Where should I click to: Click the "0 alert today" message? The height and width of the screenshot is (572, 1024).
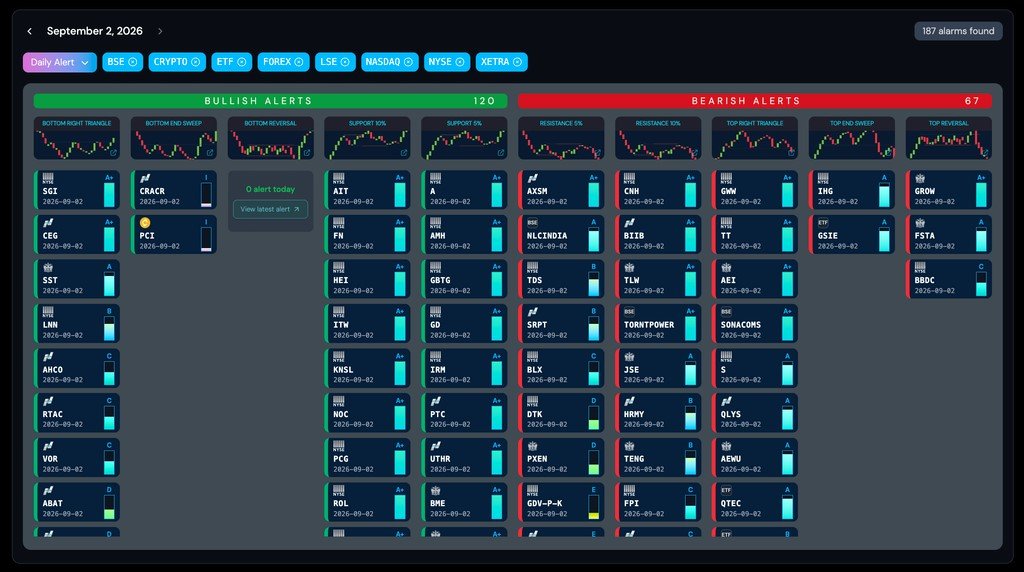pos(270,189)
